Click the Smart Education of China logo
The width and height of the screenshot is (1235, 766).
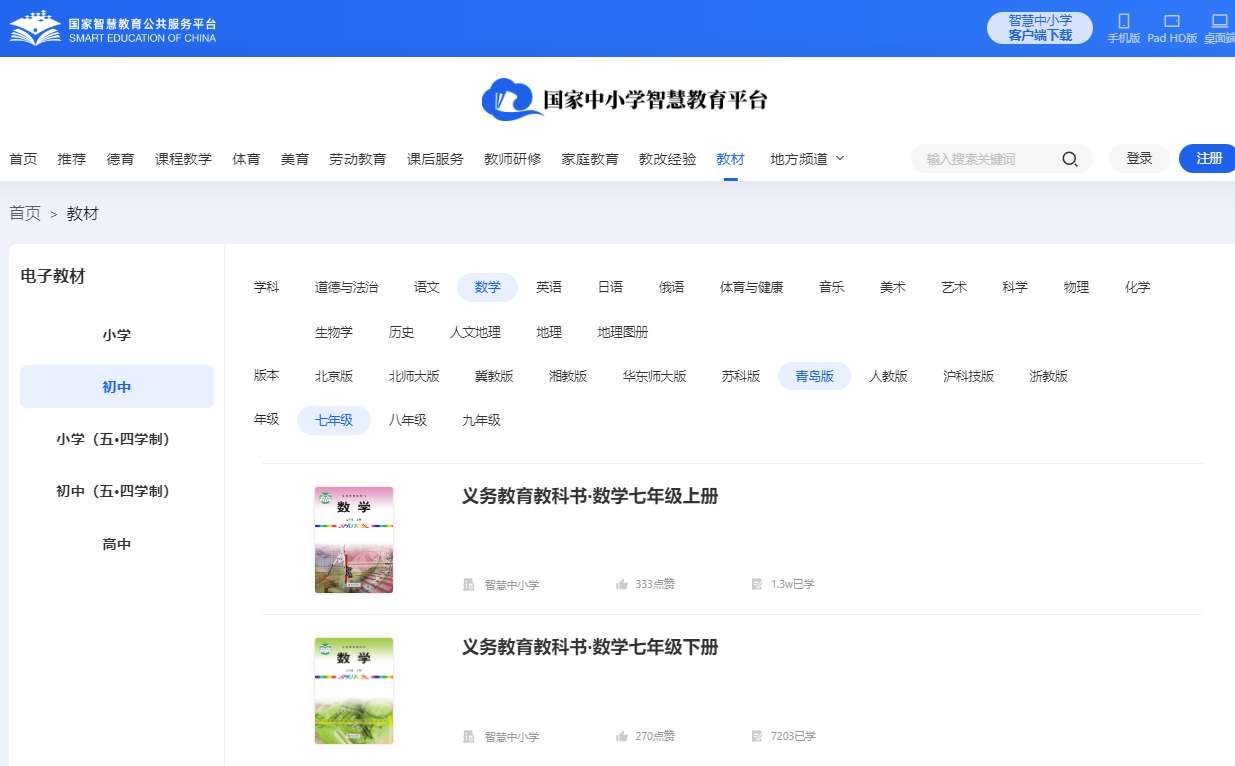(x=113, y=29)
